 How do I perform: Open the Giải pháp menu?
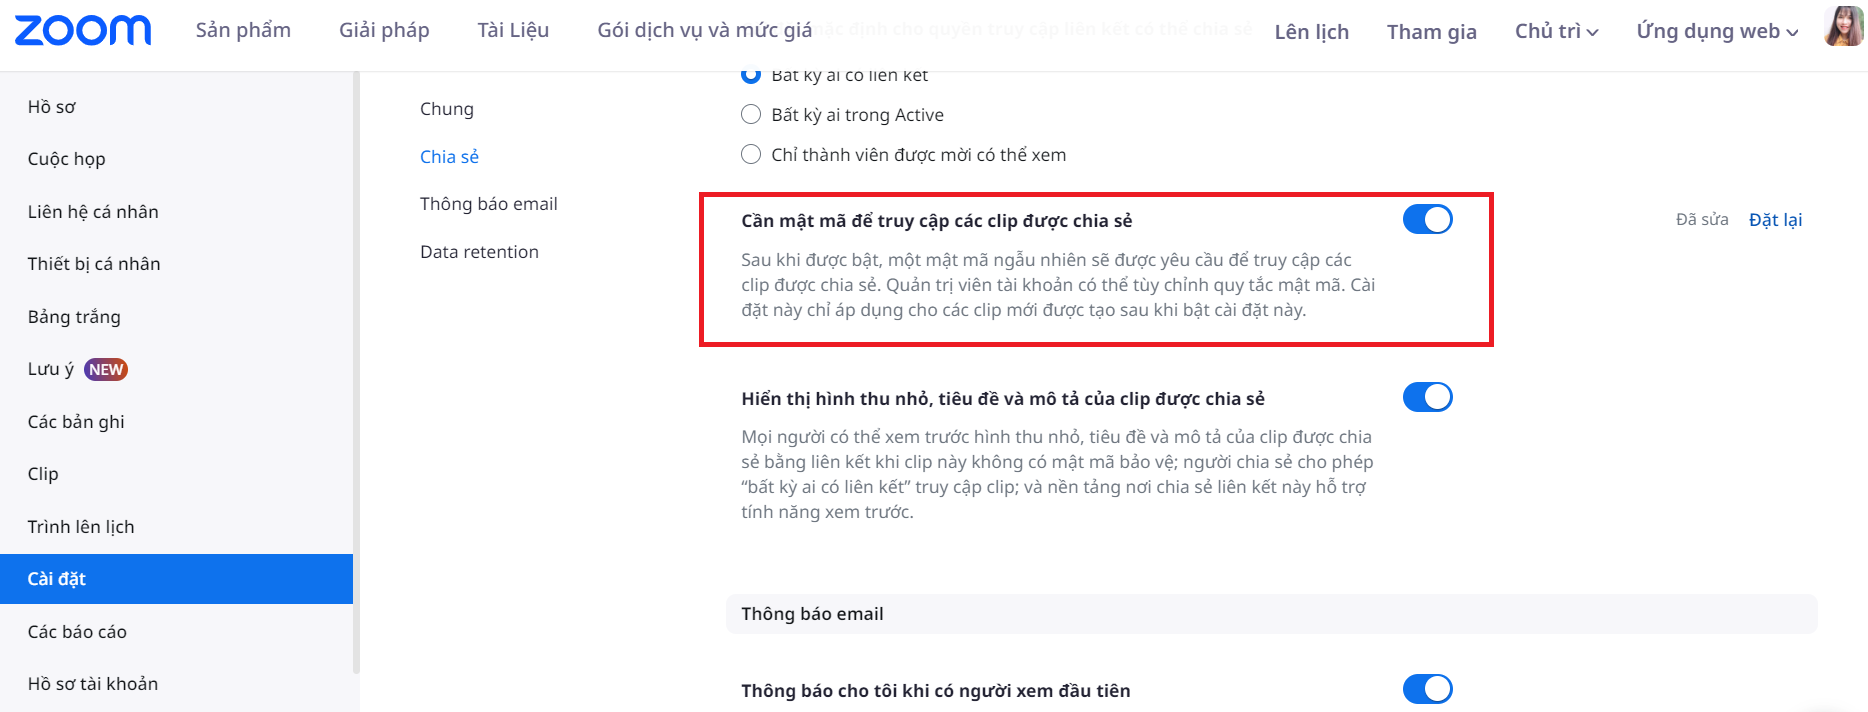(x=384, y=31)
